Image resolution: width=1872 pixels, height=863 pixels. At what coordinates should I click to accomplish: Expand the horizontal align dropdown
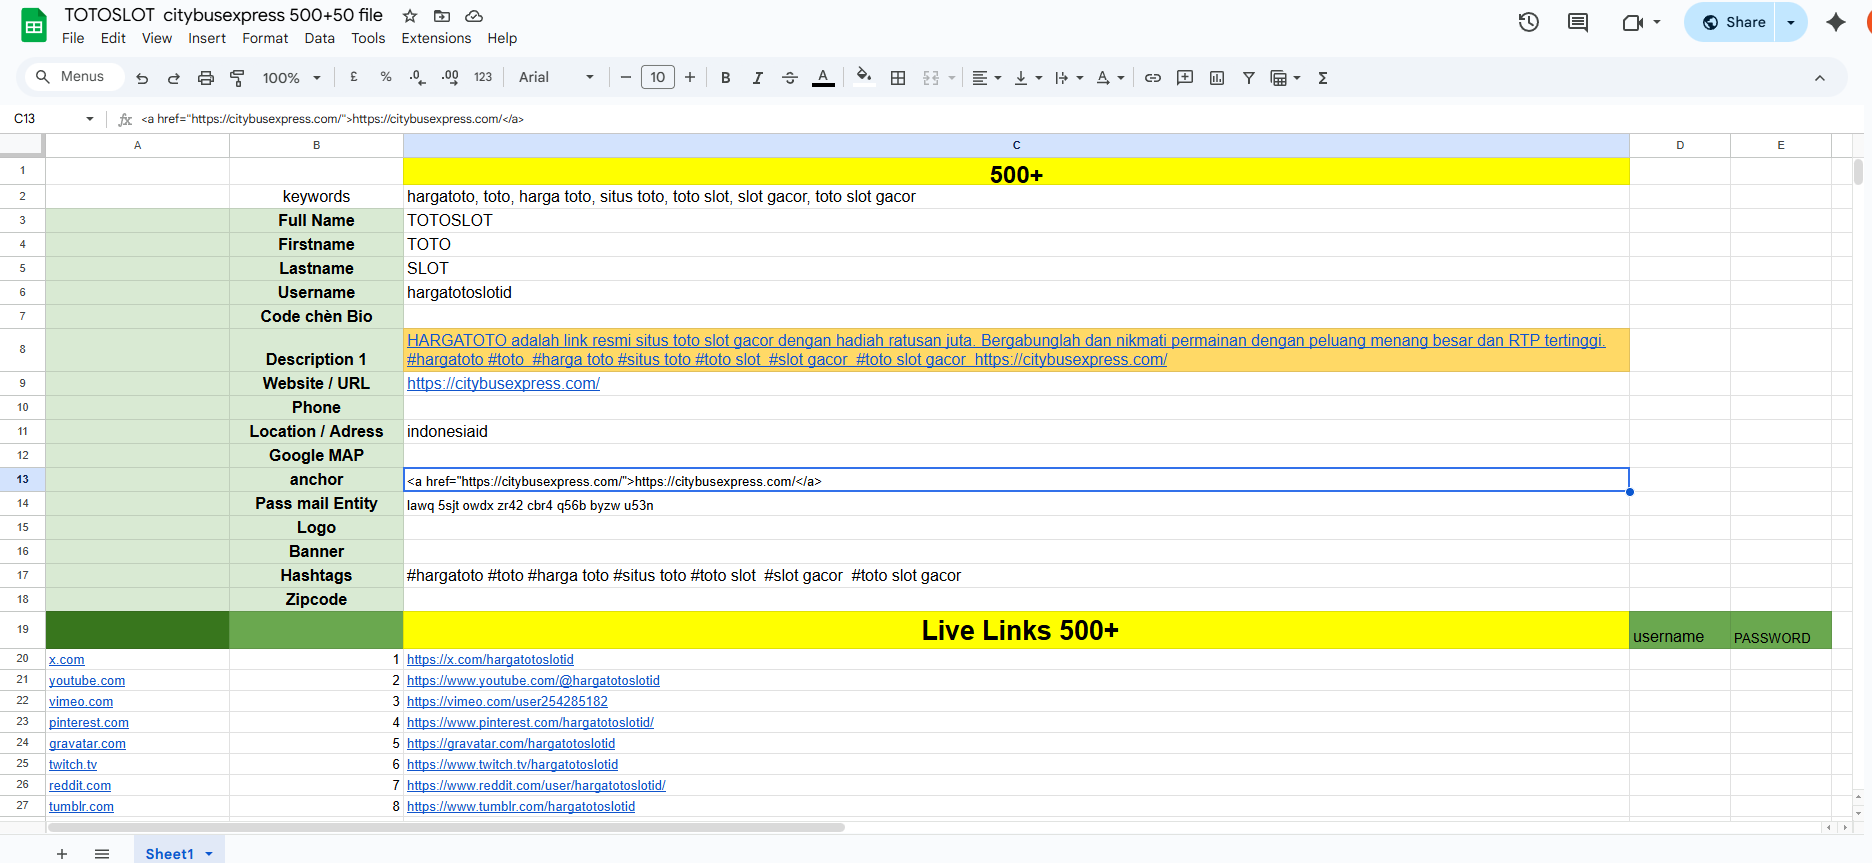coord(986,78)
